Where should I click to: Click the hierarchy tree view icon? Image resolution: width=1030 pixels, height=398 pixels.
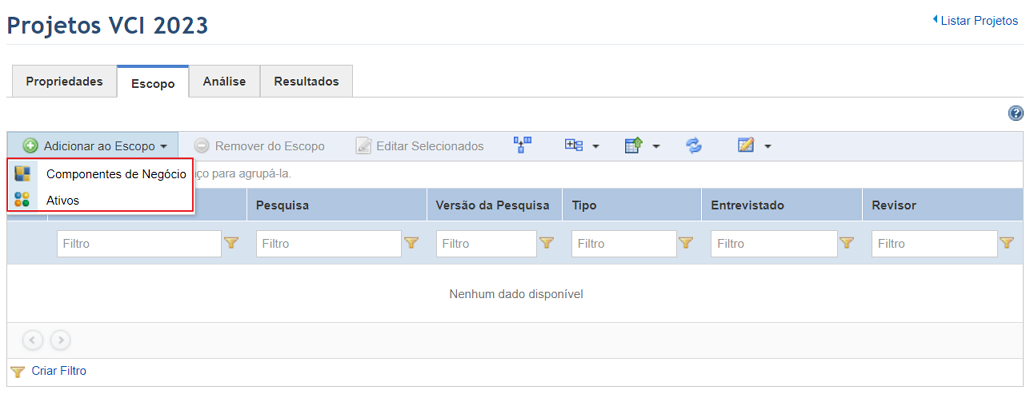pos(523,145)
